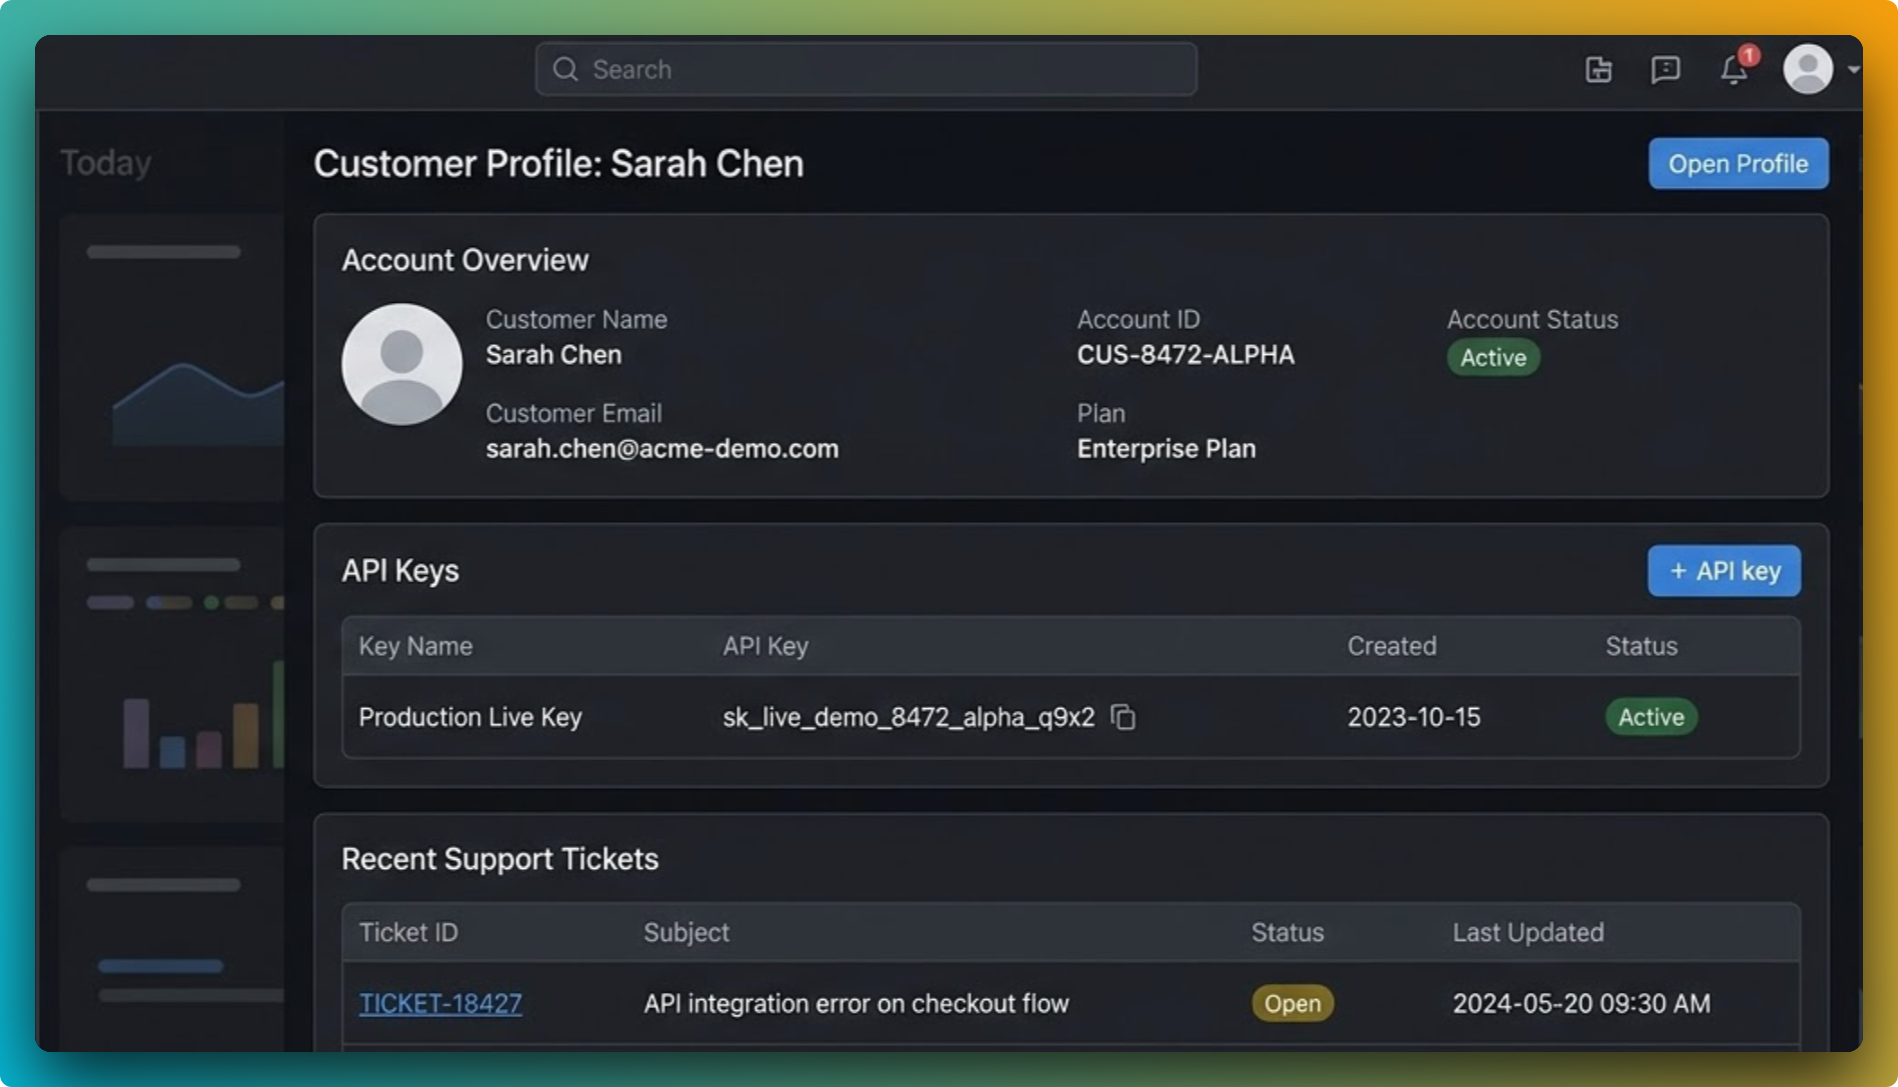Click Sarah Chen's profile picture
Screen dimensions: 1898x1087
point(402,363)
